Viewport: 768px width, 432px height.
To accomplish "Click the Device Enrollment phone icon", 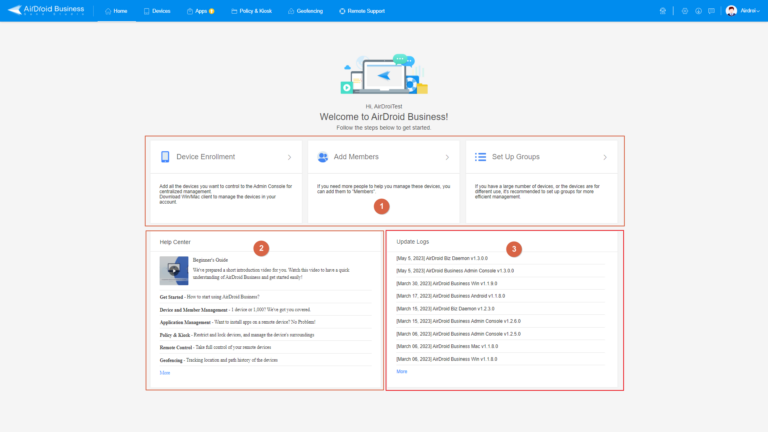I will tap(165, 157).
